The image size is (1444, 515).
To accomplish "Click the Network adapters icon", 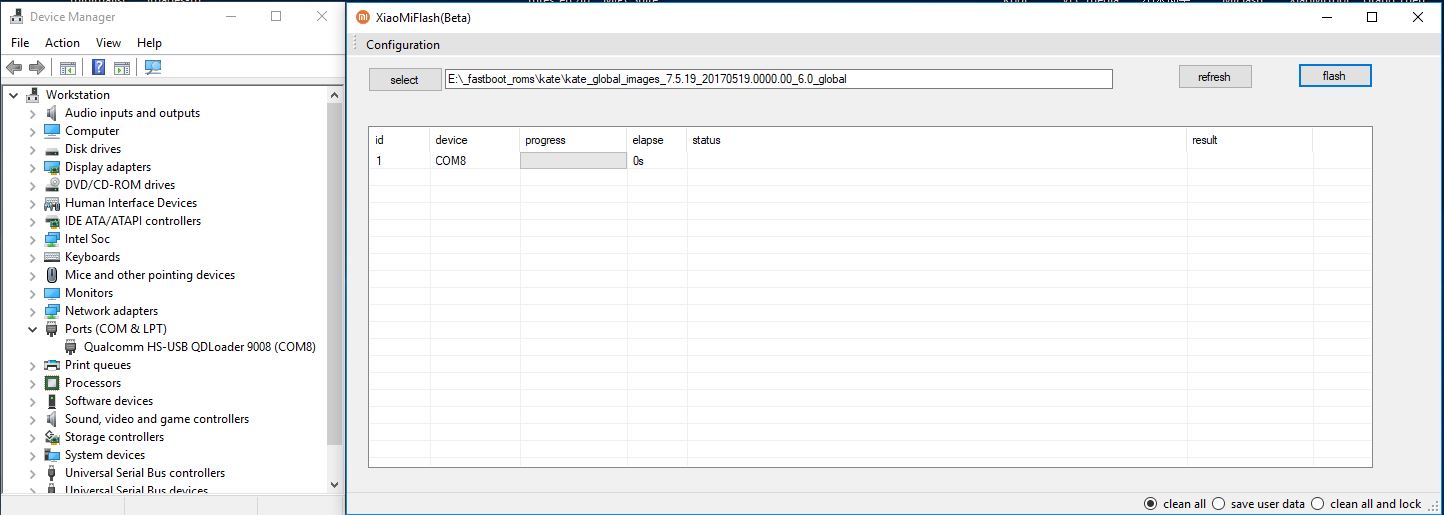I will click(x=52, y=311).
